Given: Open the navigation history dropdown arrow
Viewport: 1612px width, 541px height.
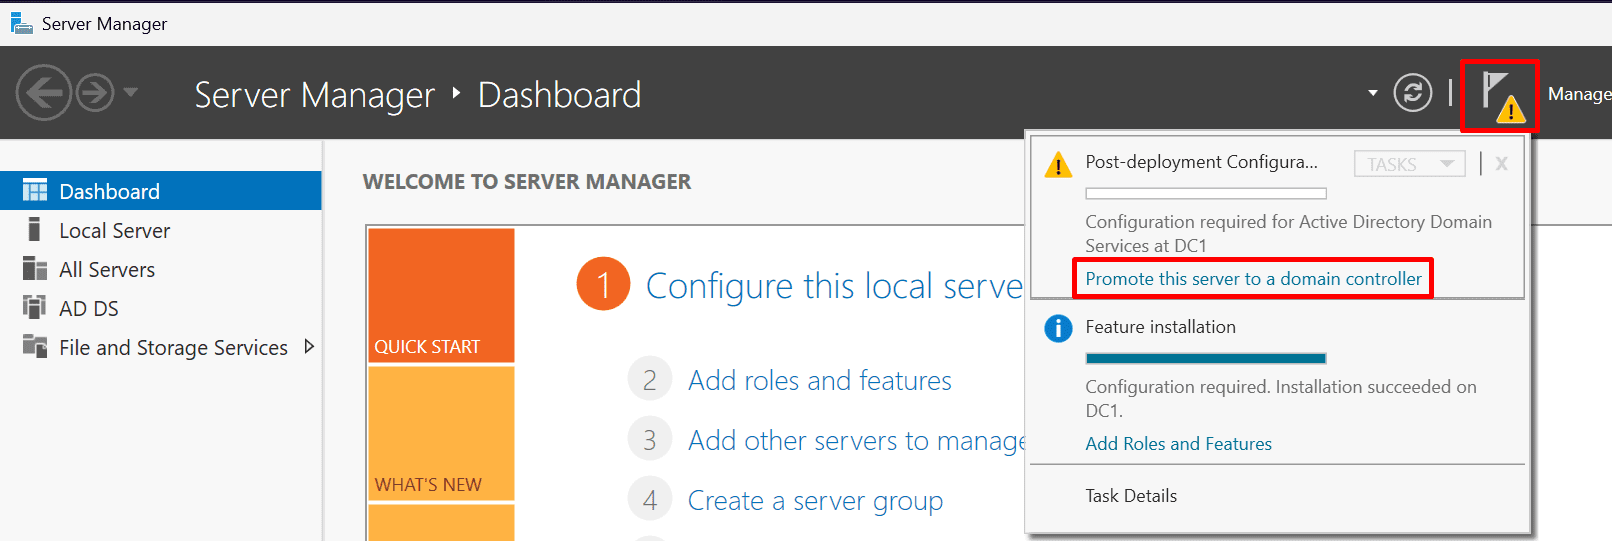Looking at the screenshot, I should (131, 93).
